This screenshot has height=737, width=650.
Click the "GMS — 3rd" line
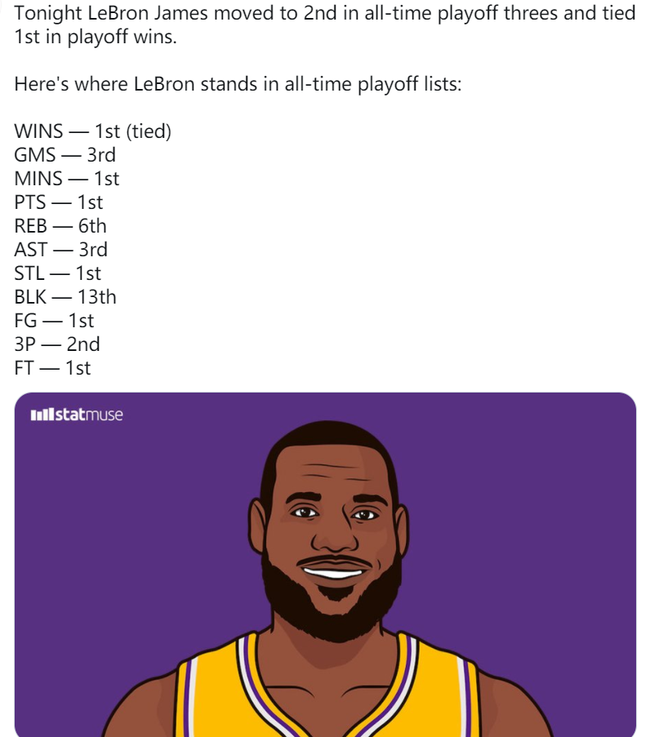click(x=65, y=155)
